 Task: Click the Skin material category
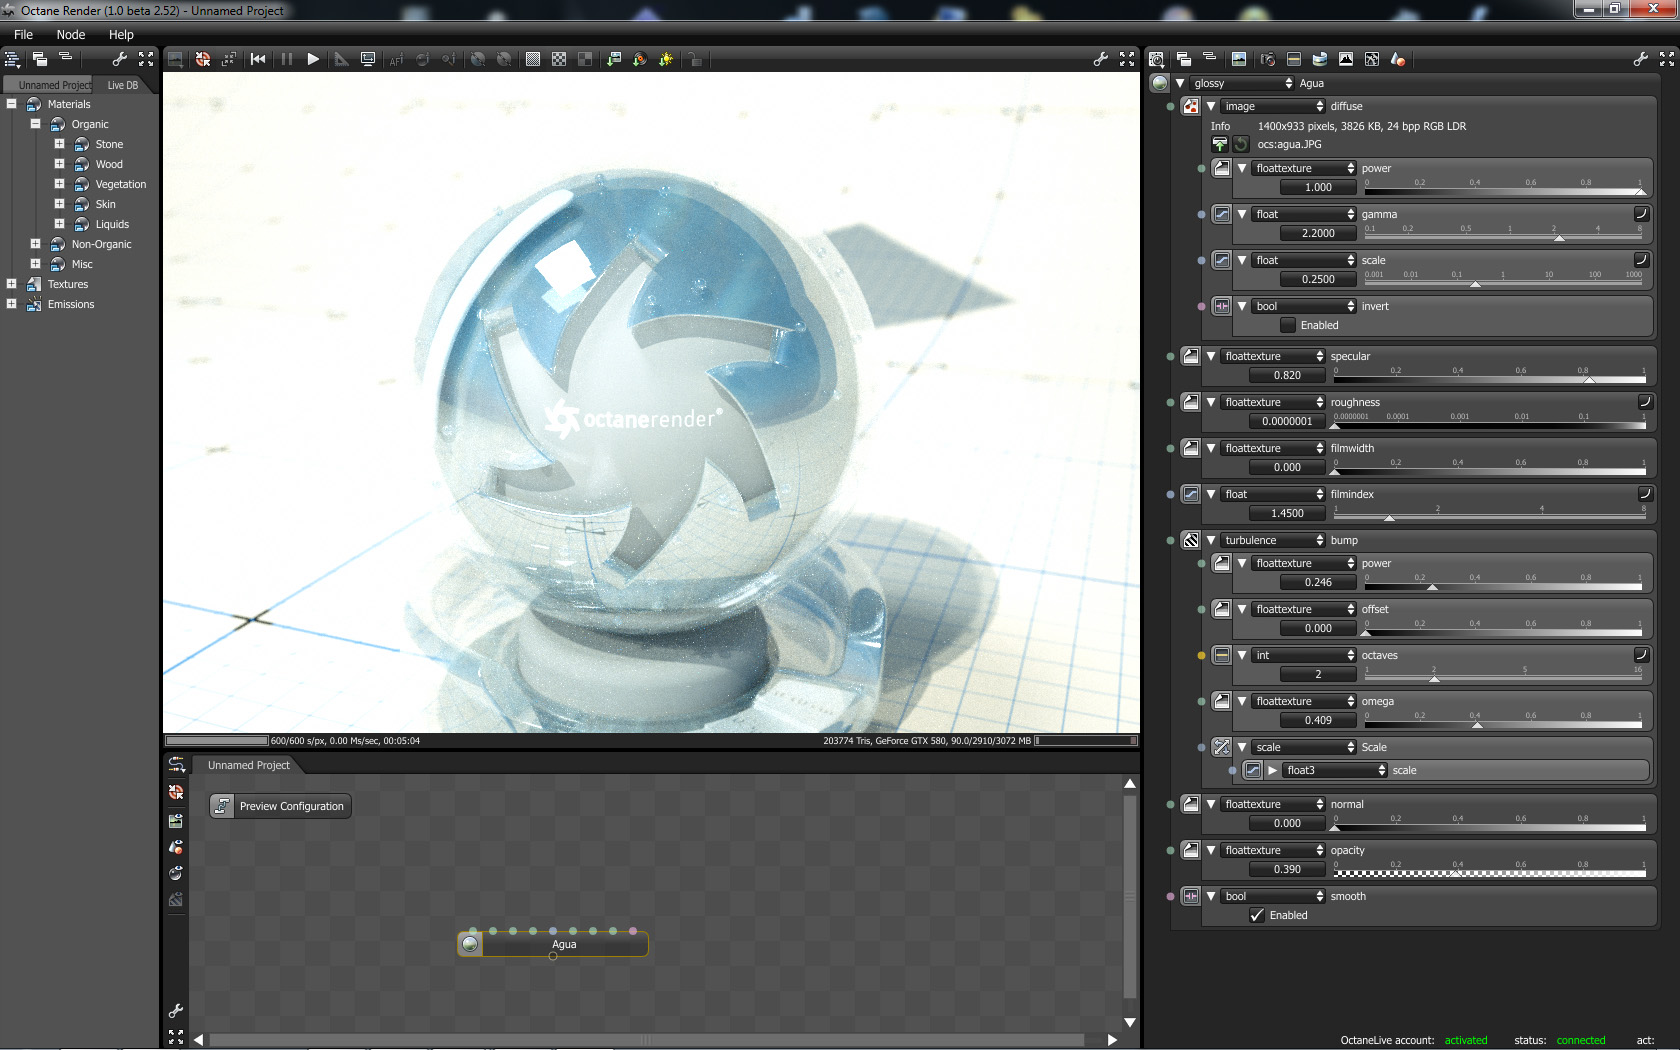(x=105, y=204)
